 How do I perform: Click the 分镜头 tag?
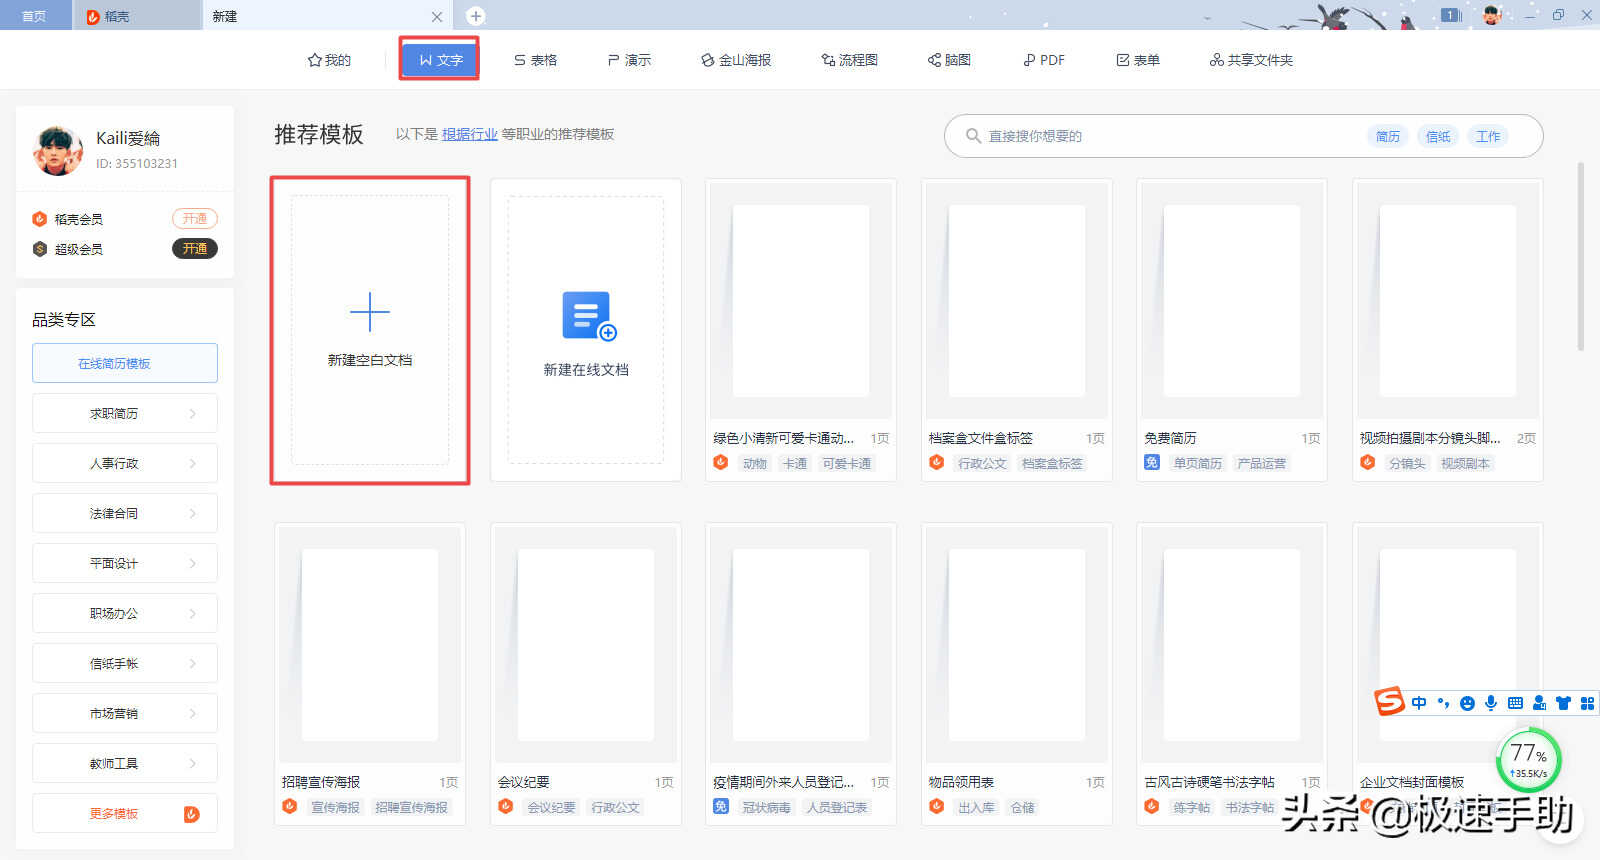point(1407,463)
